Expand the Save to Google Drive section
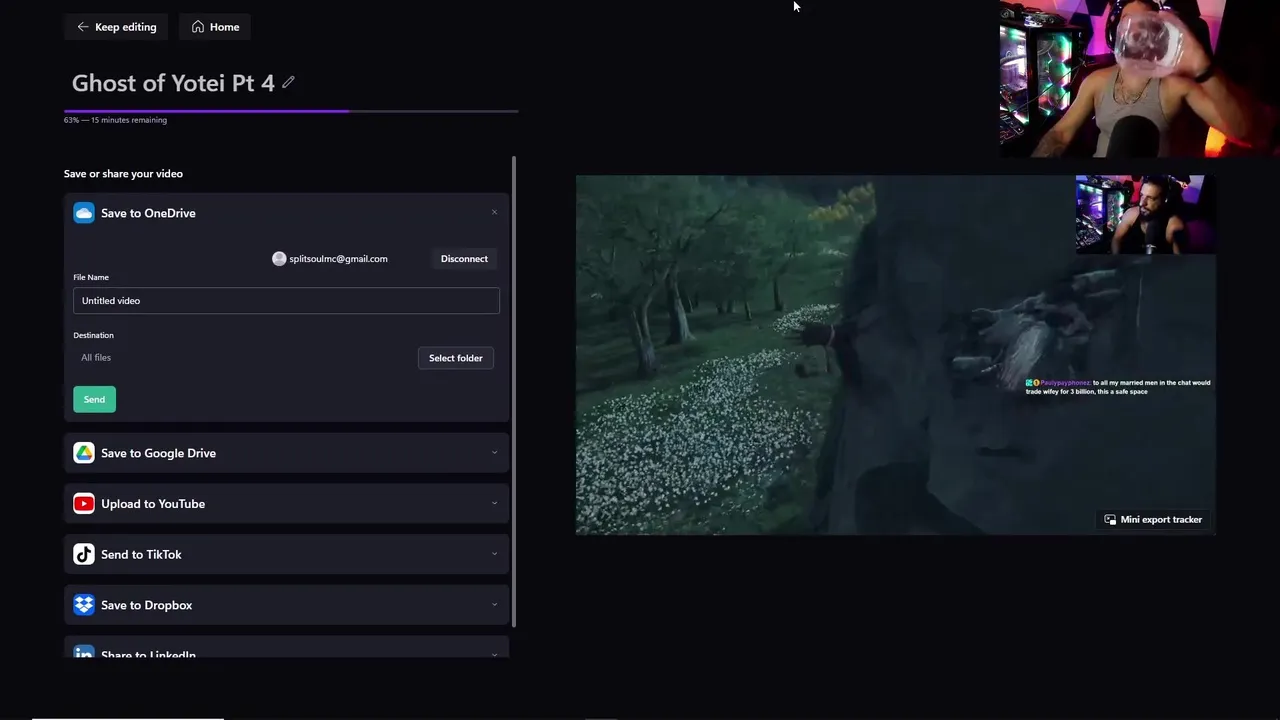1280x720 pixels. 494,453
